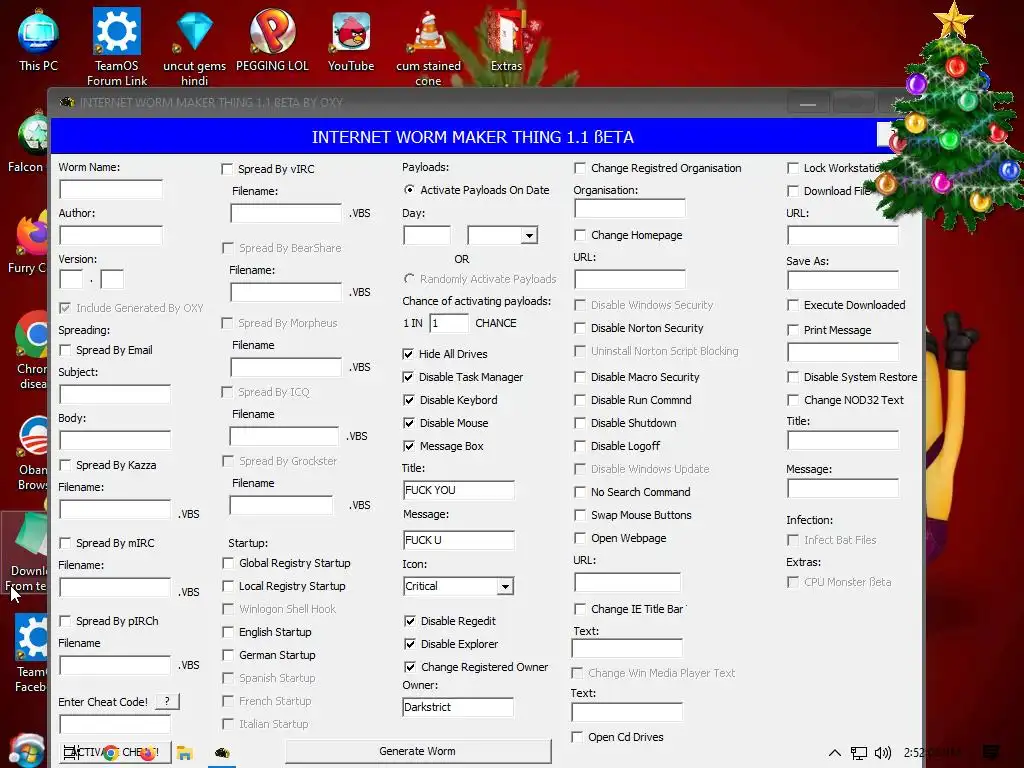Click the Generate Worm button
This screenshot has width=1024, height=768.
coord(418,751)
